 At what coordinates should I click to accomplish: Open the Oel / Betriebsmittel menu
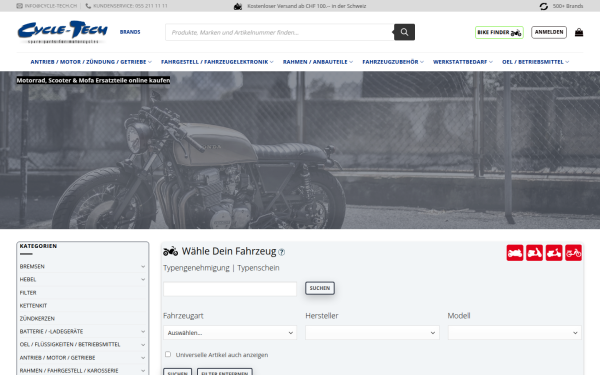[x=535, y=62]
